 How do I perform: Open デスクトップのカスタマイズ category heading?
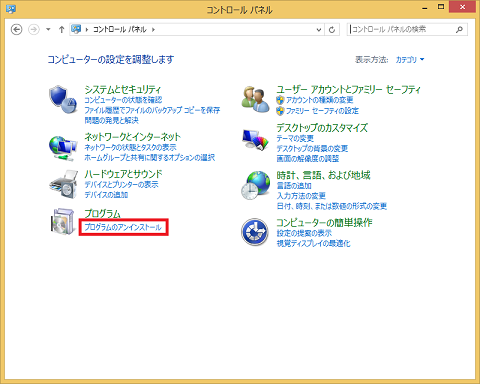point(322,128)
